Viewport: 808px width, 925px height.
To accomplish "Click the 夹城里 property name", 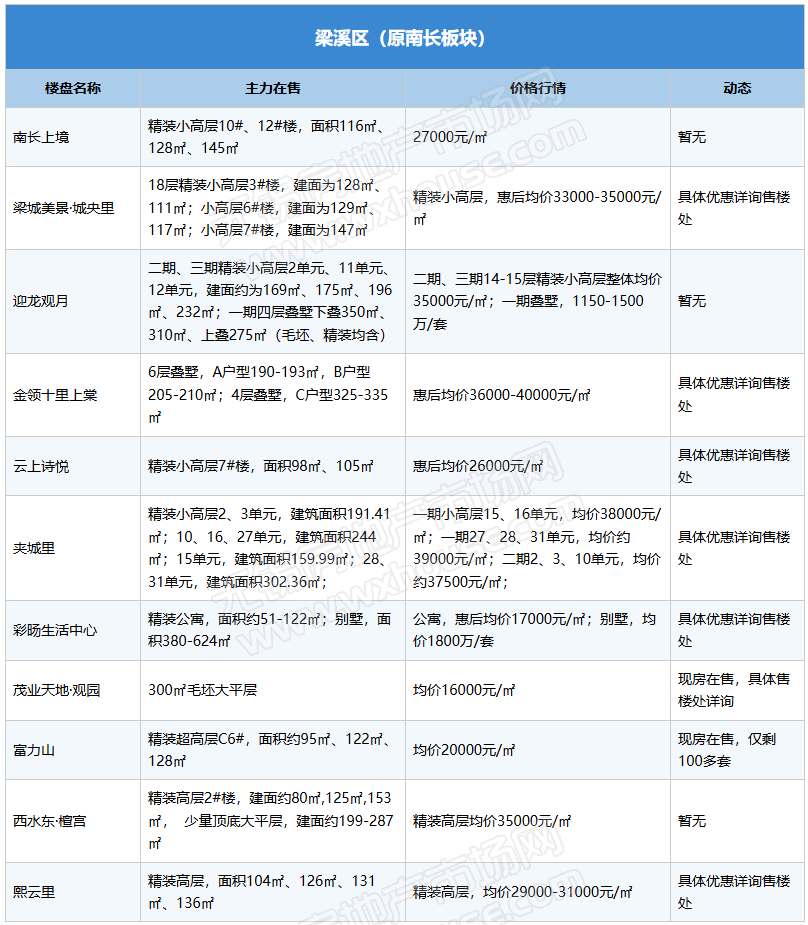I will tap(35, 548).
